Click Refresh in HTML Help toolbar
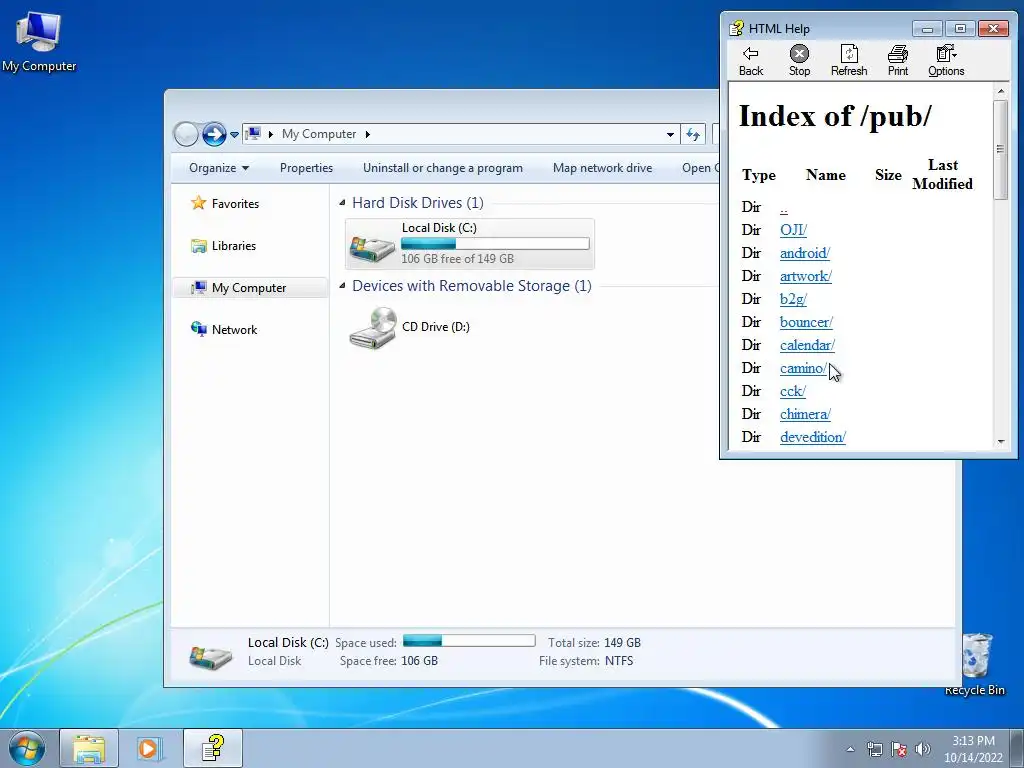 click(x=849, y=61)
